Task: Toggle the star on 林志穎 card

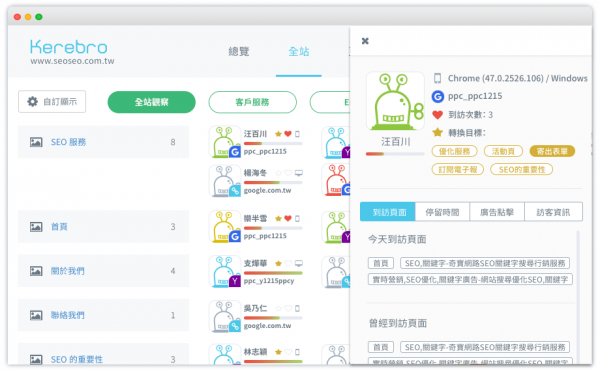Action: point(278,352)
